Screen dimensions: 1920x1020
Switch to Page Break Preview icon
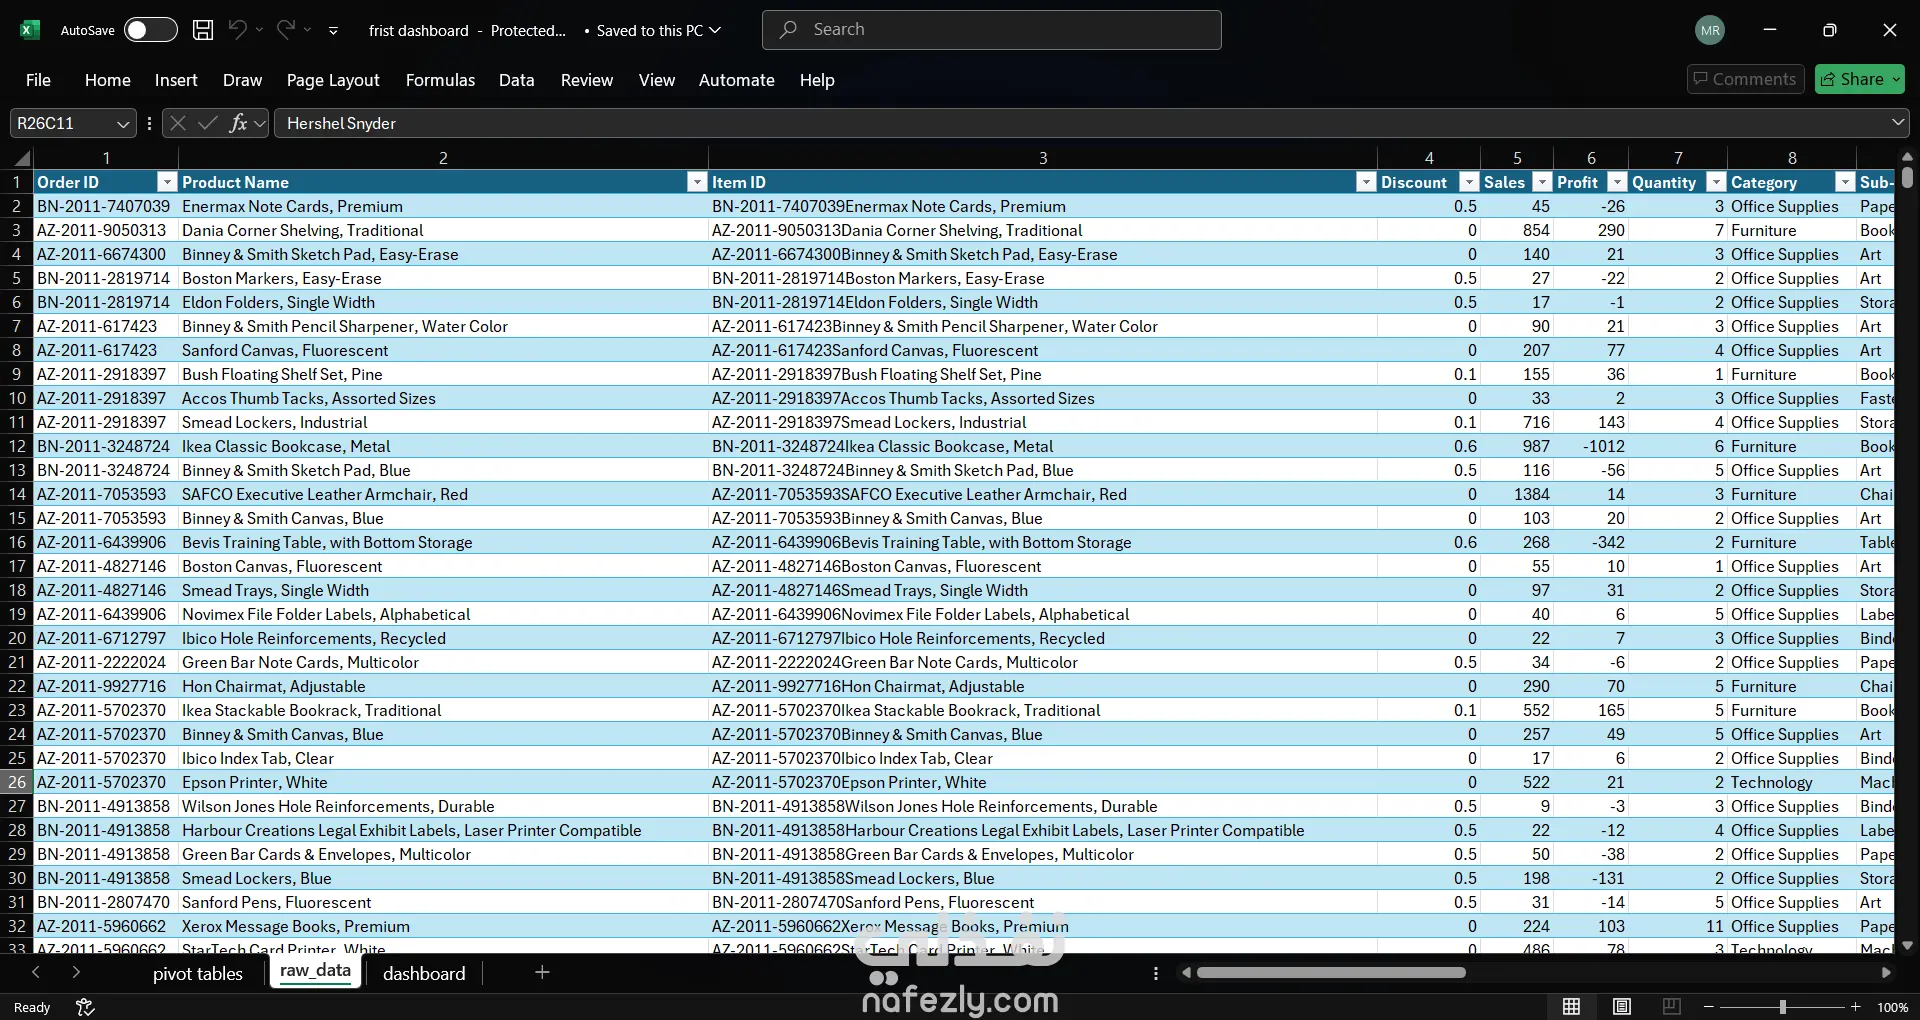pos(1671,1007)
